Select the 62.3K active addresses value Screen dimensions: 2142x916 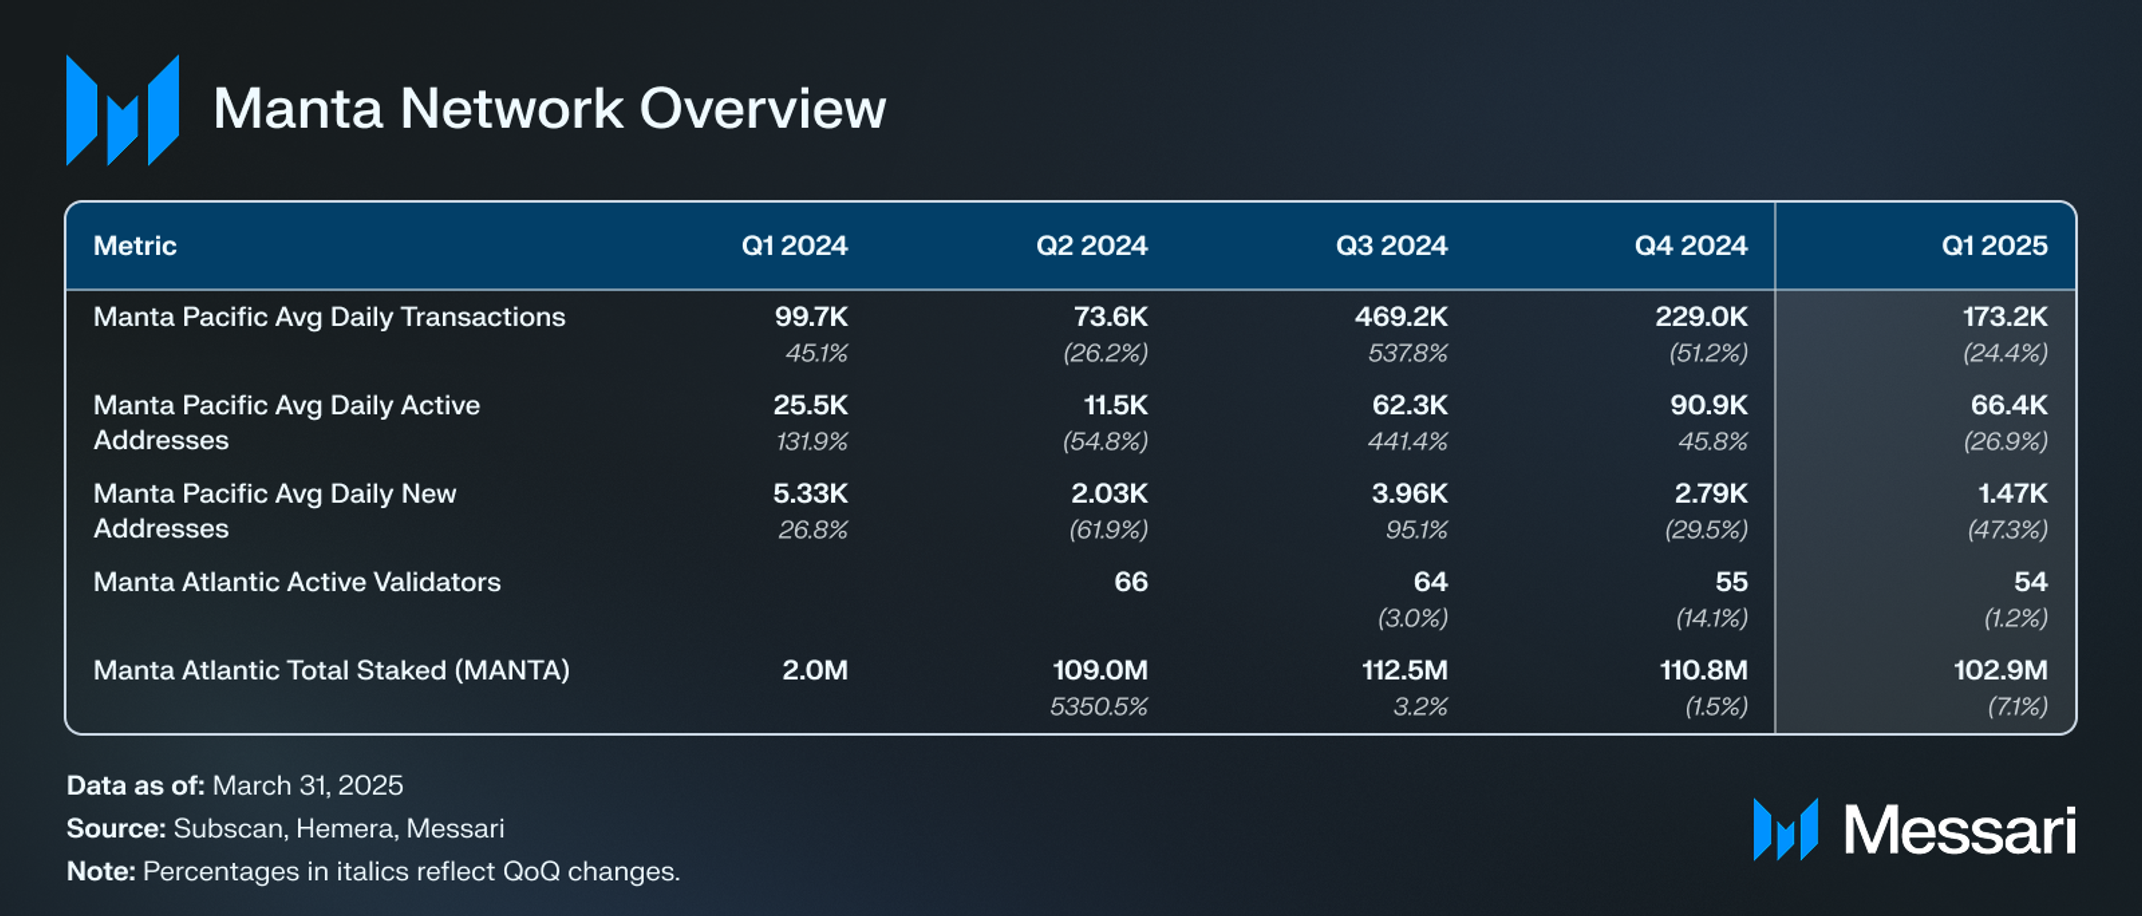1410,405
